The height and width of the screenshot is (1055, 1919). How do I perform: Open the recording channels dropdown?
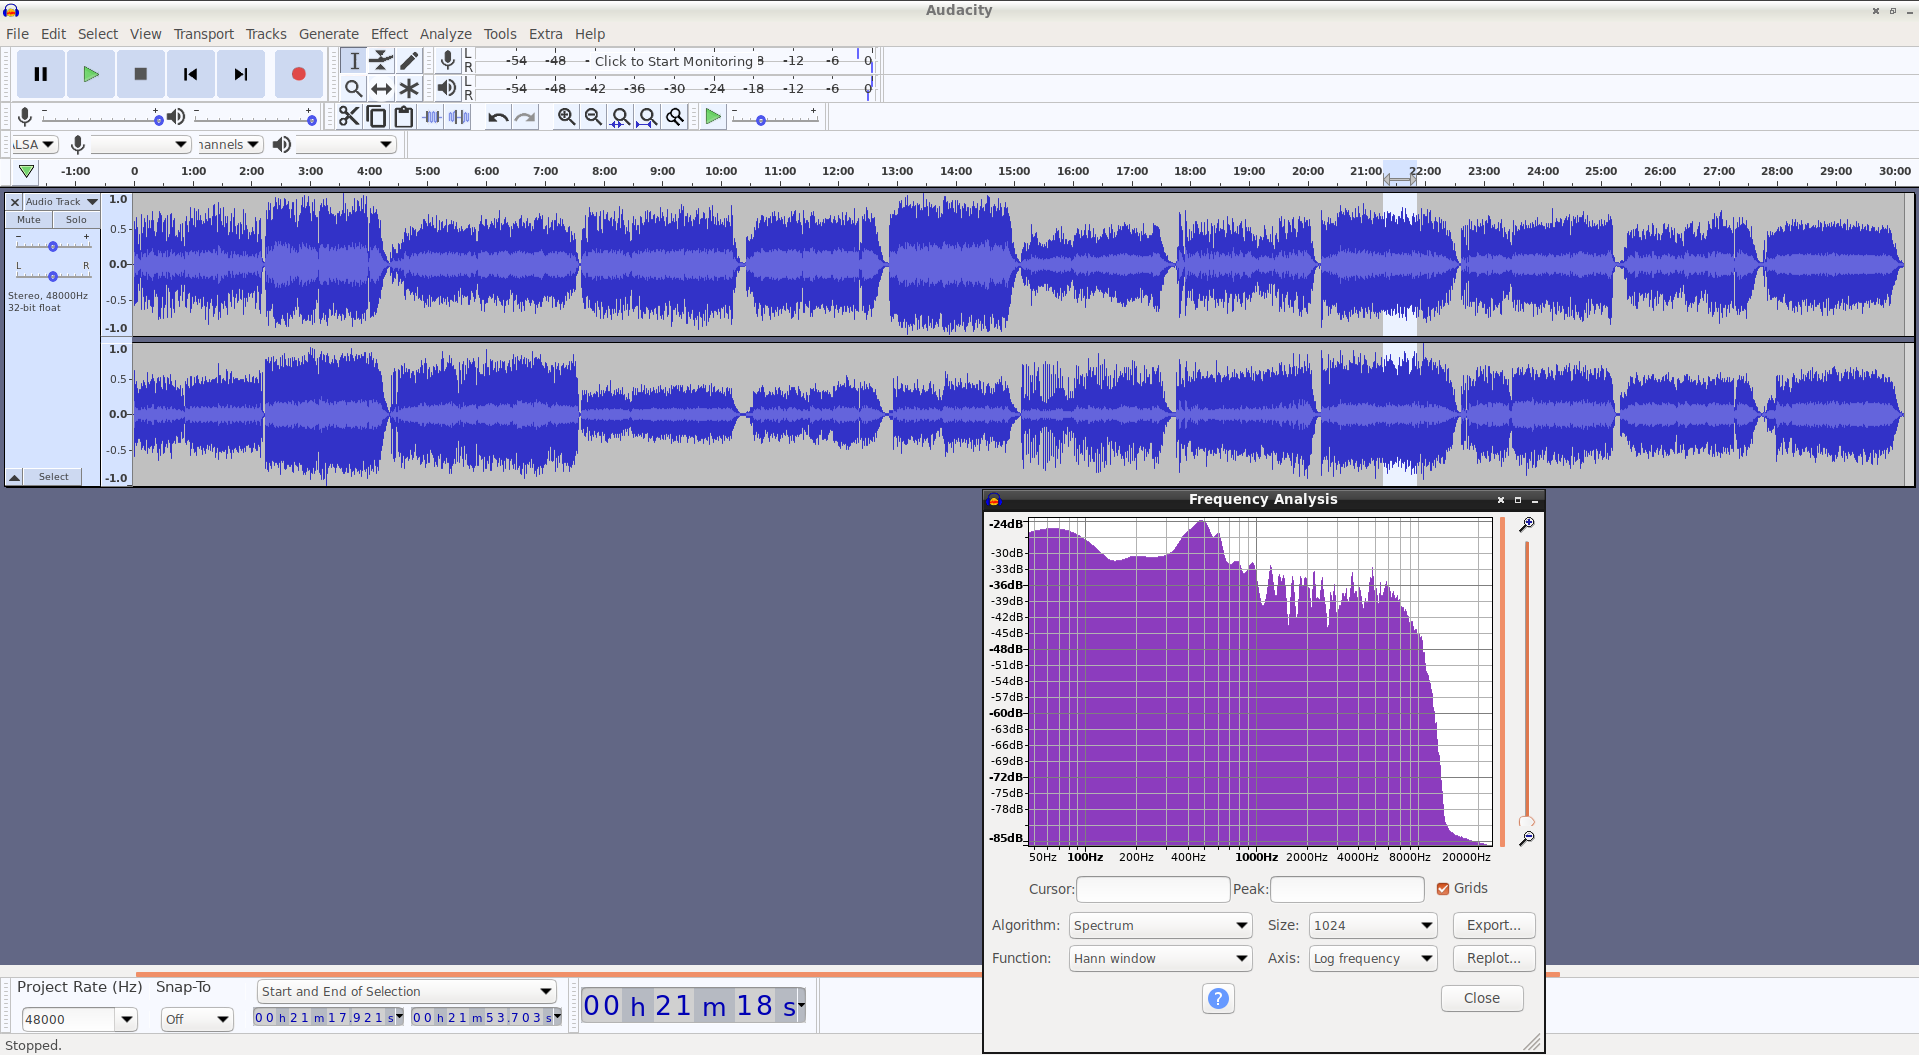[230, 145]
